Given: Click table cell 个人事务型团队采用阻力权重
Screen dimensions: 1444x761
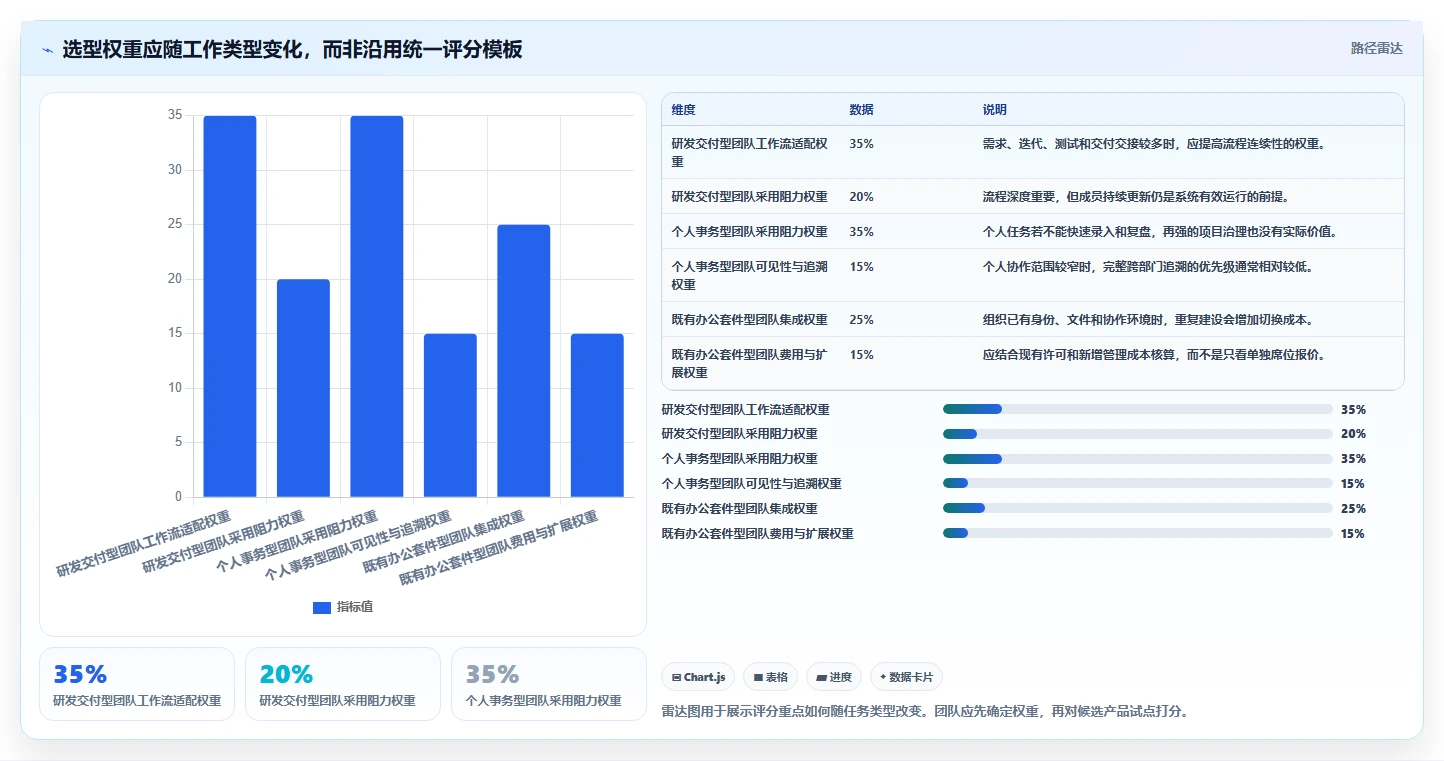Looking at the screenshot, I should [x=750, y=231].
